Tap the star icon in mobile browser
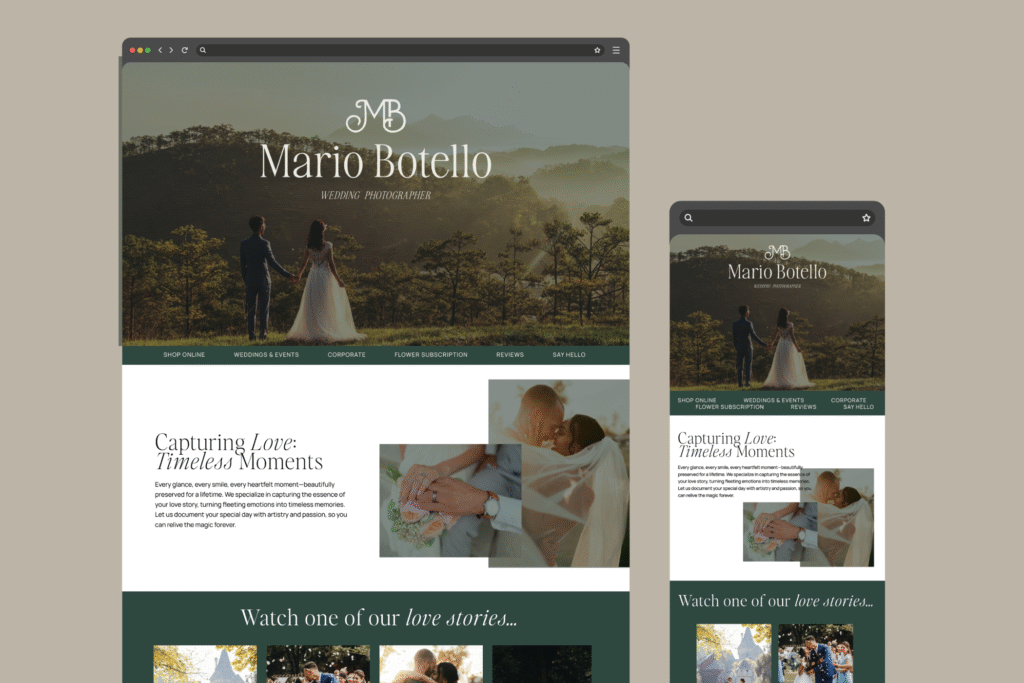 [x=866, y=218]
